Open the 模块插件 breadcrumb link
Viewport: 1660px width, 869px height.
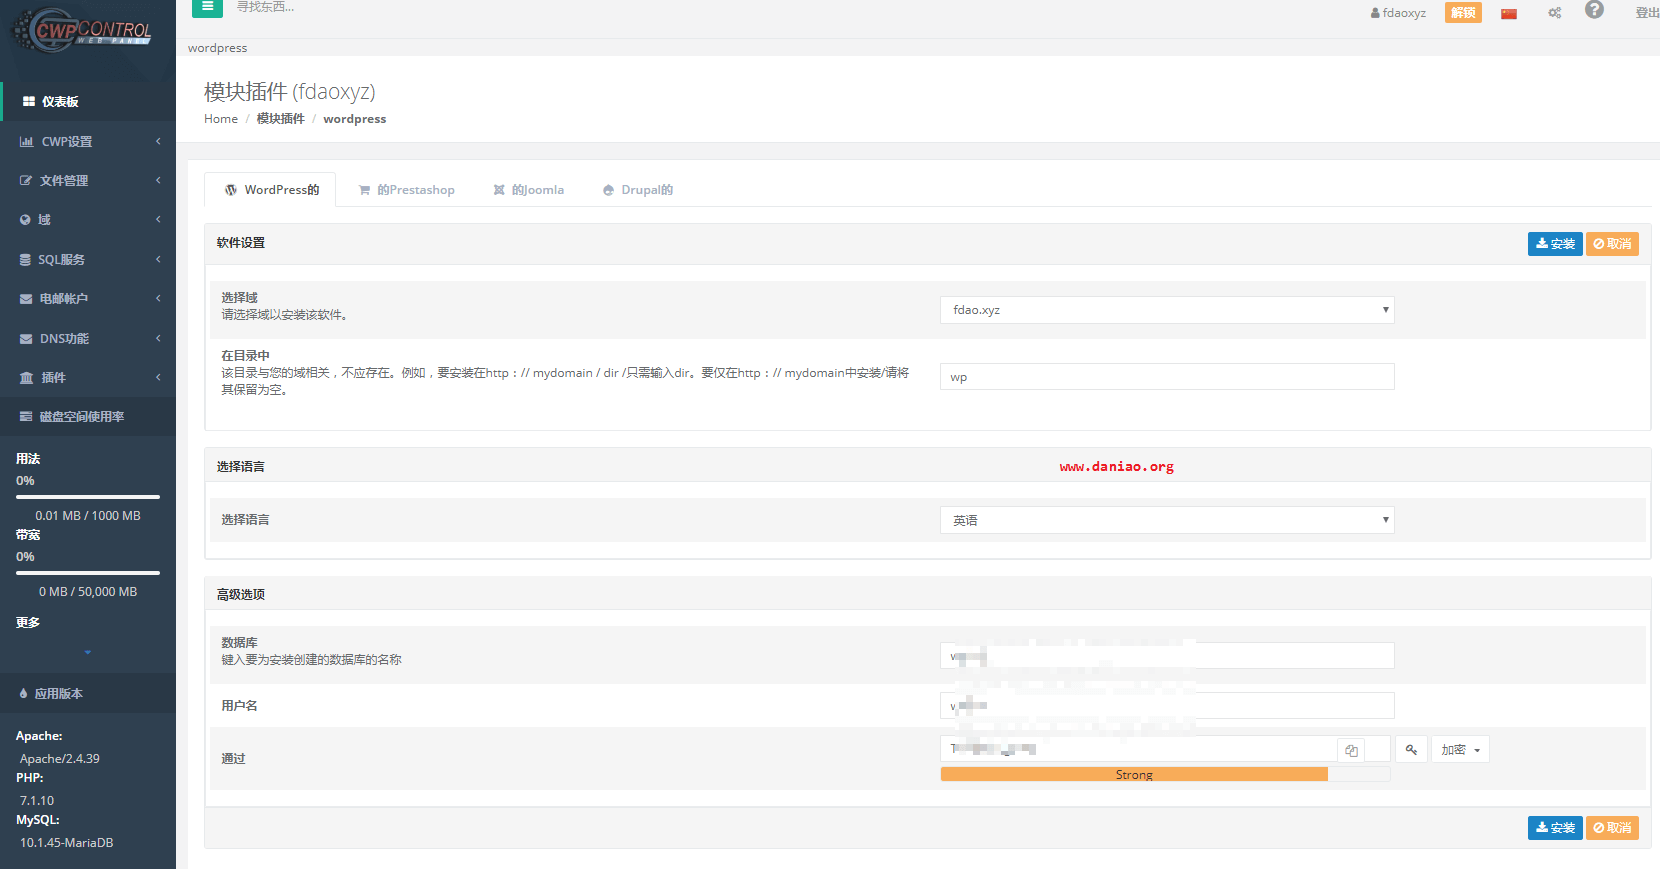pyautogui.click(x=280, y=119)
